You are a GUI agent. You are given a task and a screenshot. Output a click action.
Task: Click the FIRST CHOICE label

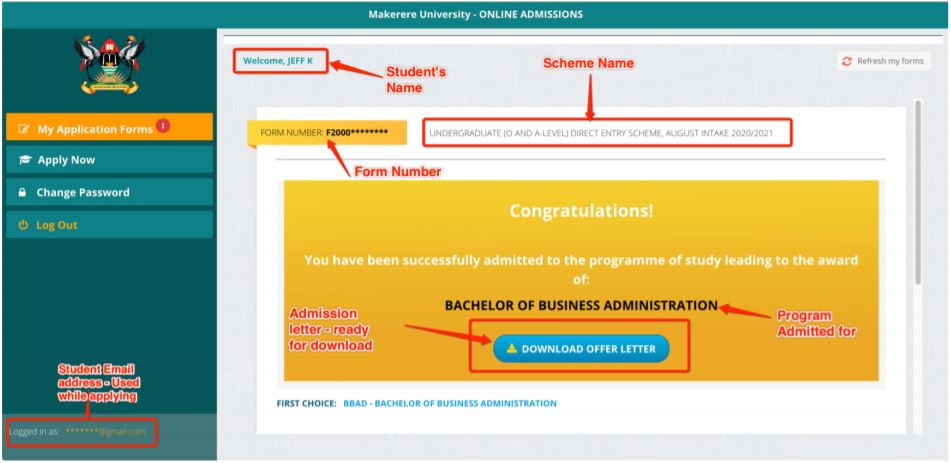[306, 403]
